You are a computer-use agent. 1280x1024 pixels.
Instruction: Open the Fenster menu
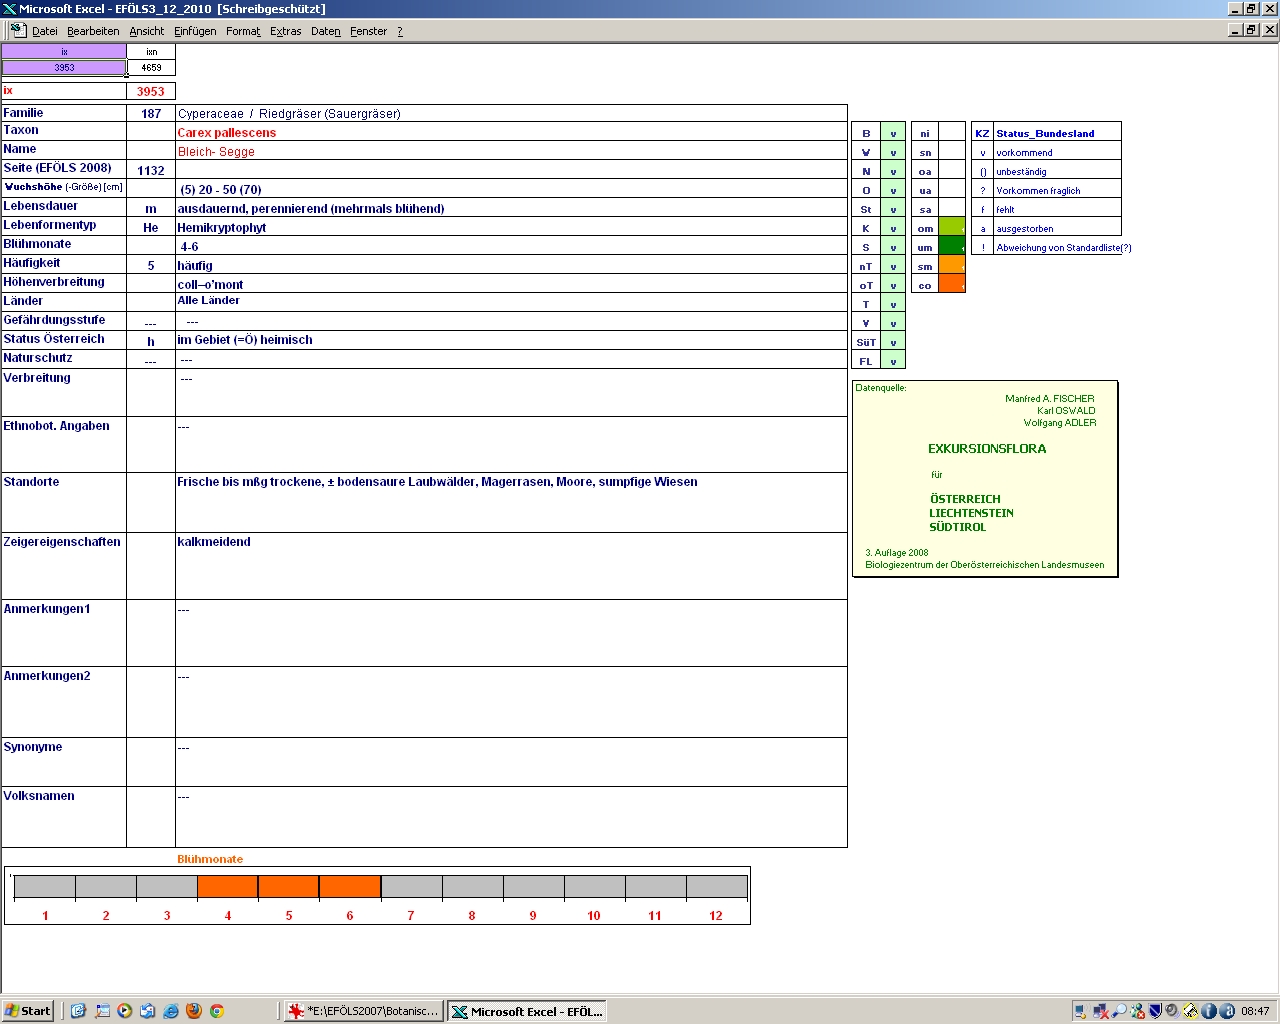(x=368, y=31)
